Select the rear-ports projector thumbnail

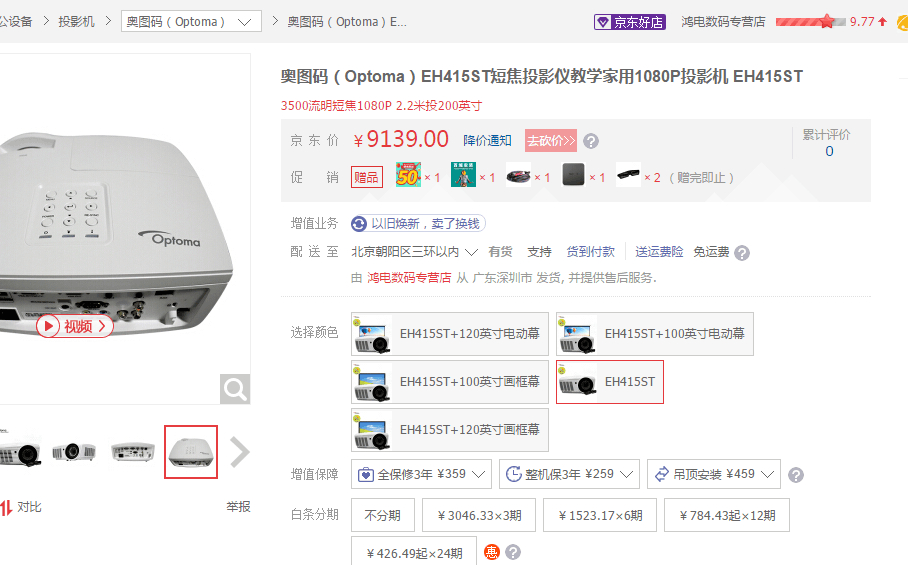[133, 452]
